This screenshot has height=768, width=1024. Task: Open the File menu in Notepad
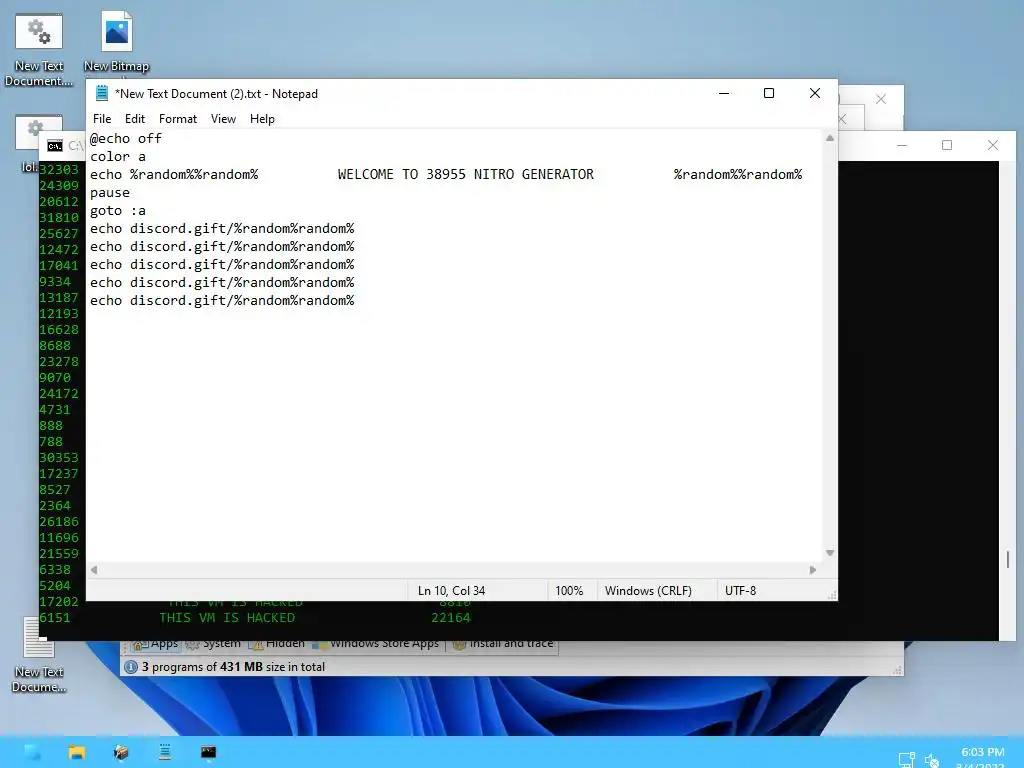102,119
